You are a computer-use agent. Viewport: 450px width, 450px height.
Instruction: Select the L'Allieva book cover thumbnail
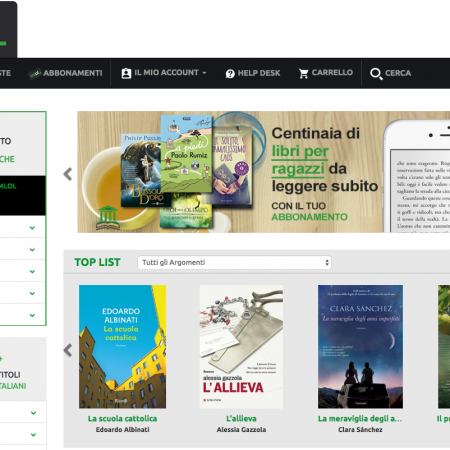[x=241, y=346]
